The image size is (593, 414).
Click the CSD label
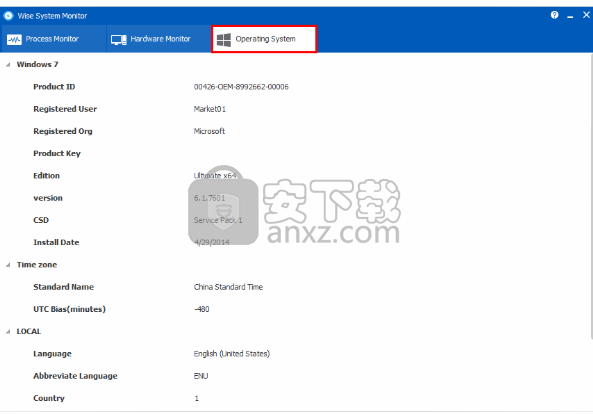tap(41, 220)
